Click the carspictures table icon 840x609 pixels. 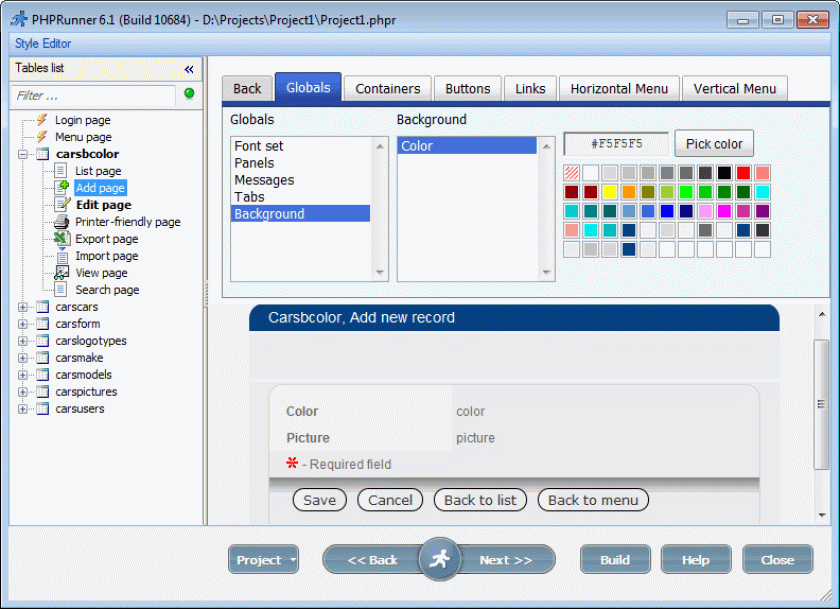click(x=43, y=392)
